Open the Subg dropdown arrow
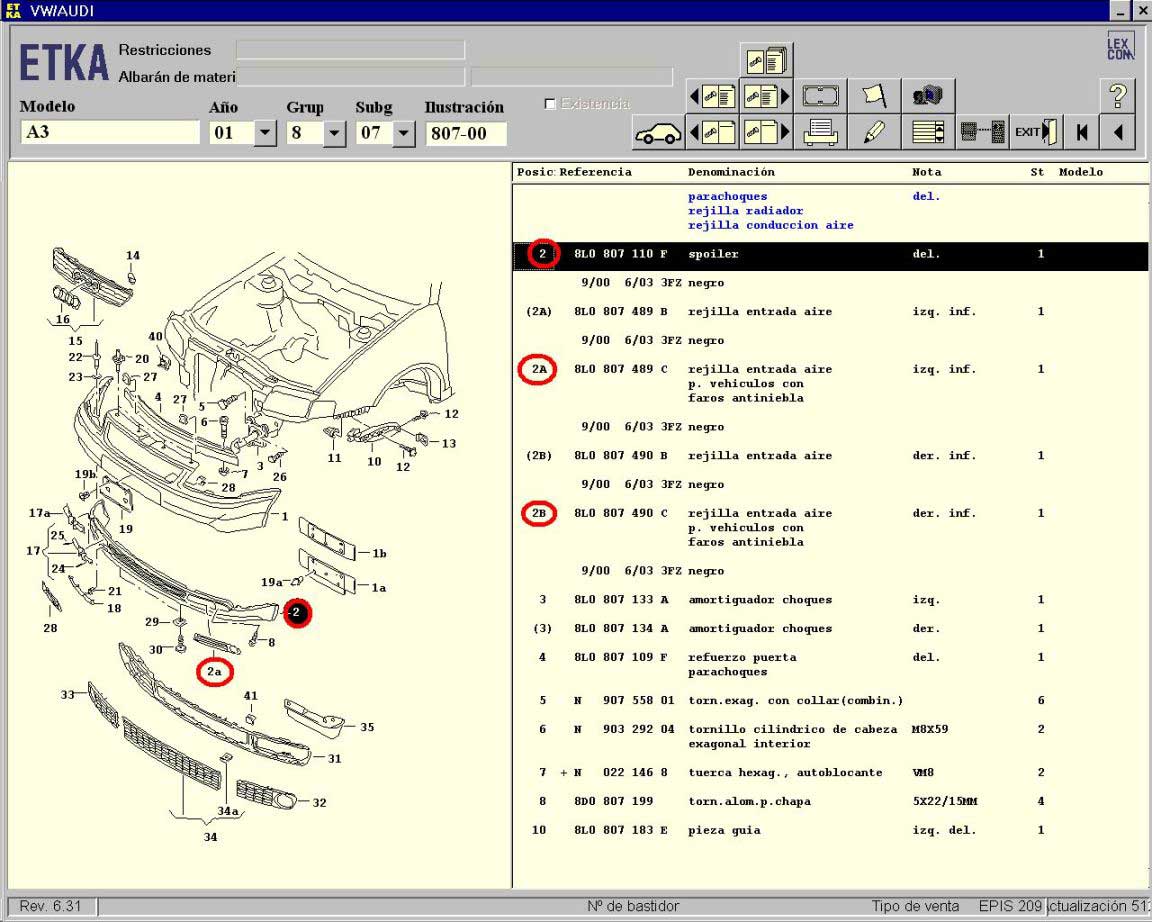Screen dimensions: 1152x922 (x=403, y=133)
